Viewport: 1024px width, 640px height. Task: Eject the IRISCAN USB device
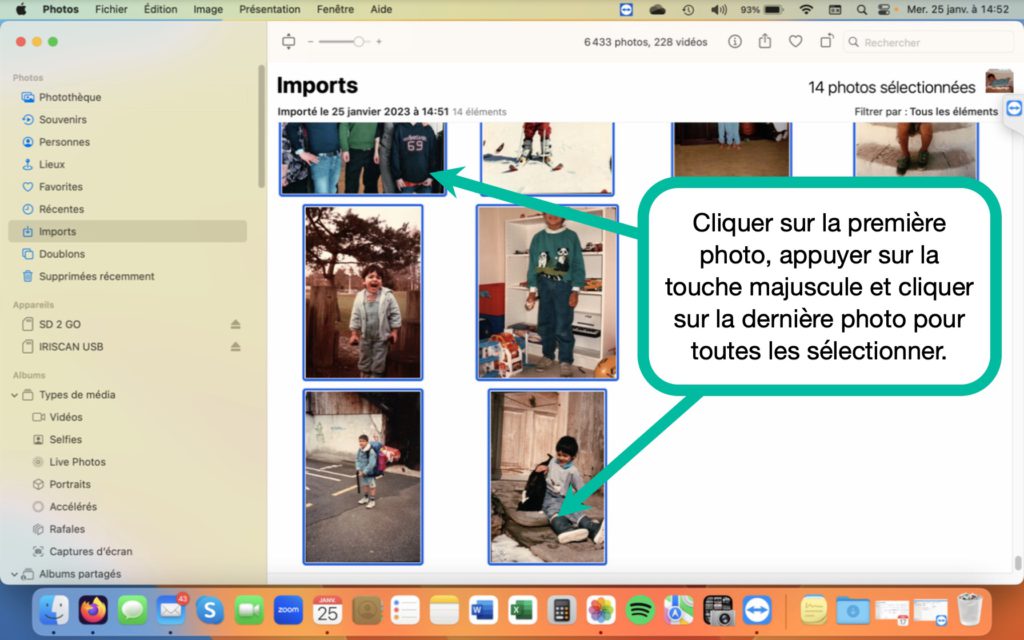click(236, 347)
